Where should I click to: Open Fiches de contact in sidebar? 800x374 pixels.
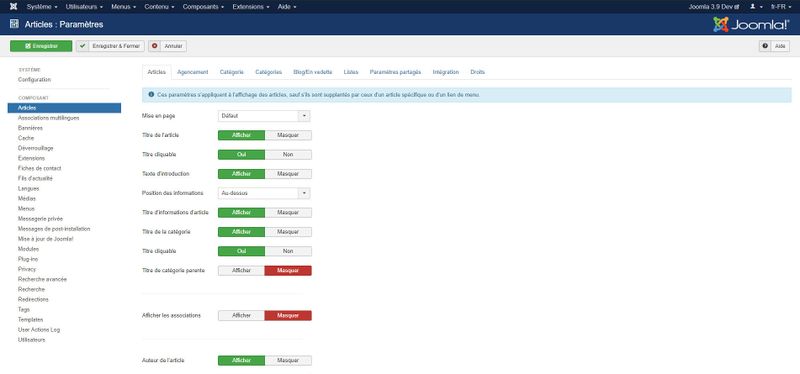[39, 168]
